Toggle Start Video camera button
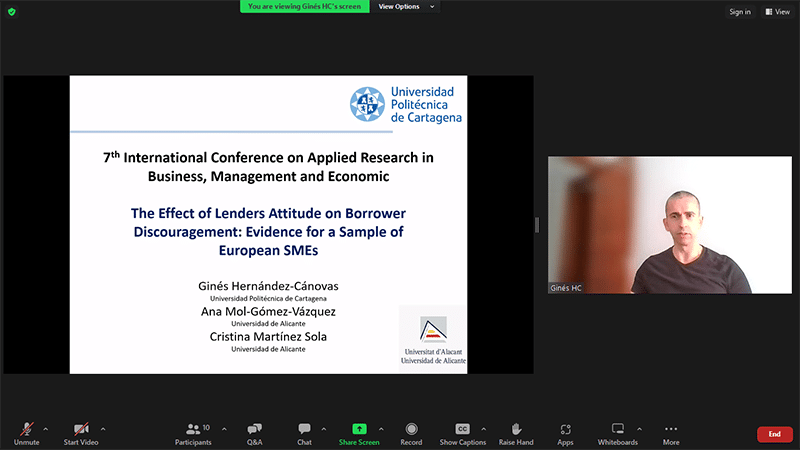Viewport: 800px width, 450px height. 81,429
